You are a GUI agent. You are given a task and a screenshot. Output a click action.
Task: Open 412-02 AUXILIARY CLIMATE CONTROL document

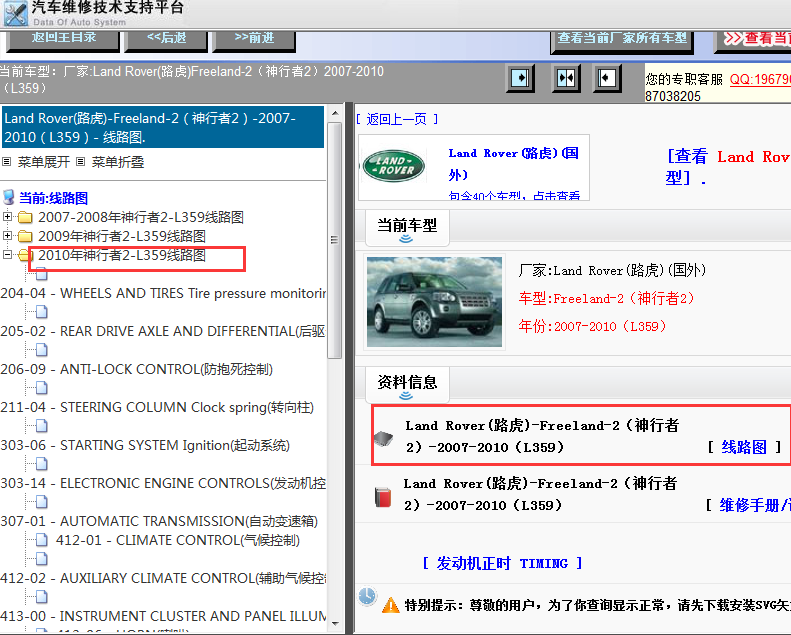pos(163,578)
